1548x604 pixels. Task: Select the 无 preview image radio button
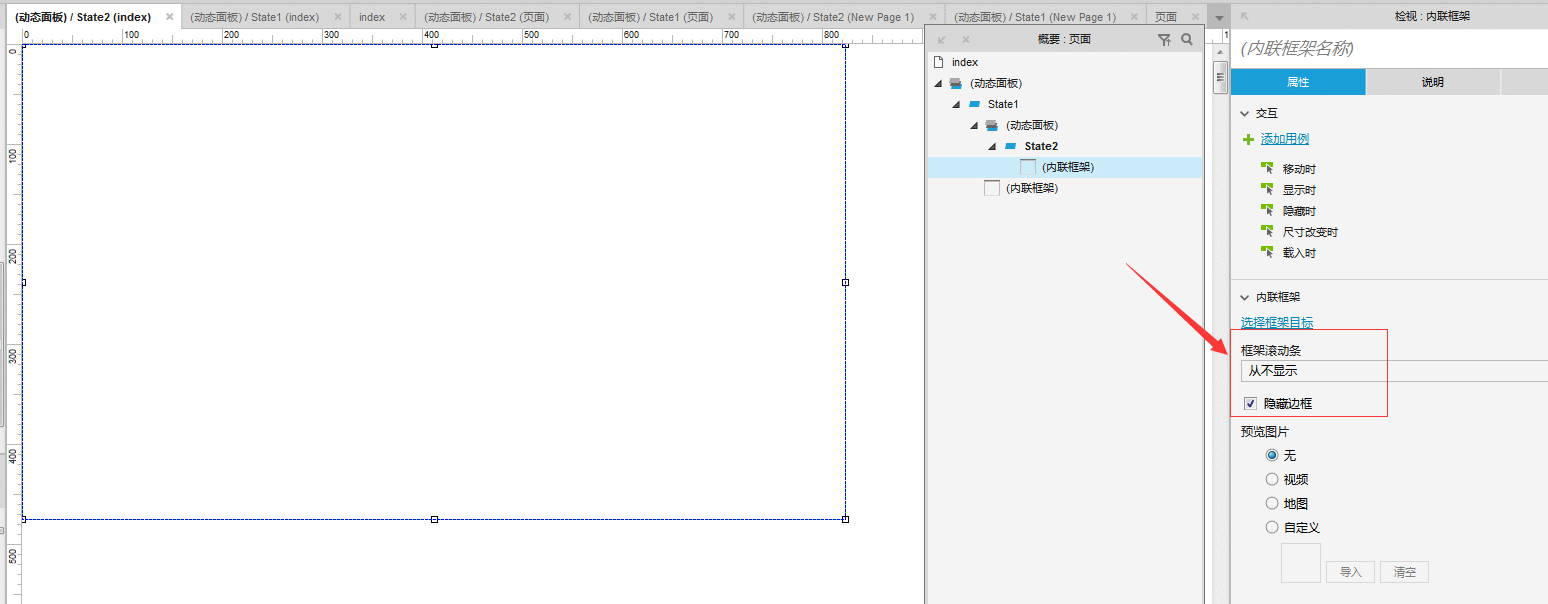point(1272,455)
